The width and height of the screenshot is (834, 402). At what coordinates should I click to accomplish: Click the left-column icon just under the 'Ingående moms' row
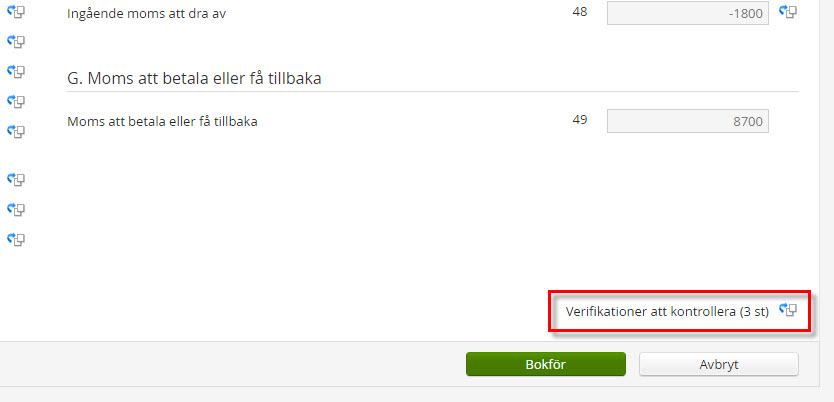(16, 41)
